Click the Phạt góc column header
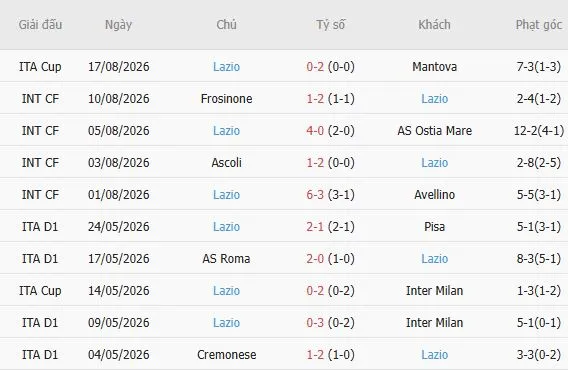Viewport: 568px width, 370px height. (539, 25)
